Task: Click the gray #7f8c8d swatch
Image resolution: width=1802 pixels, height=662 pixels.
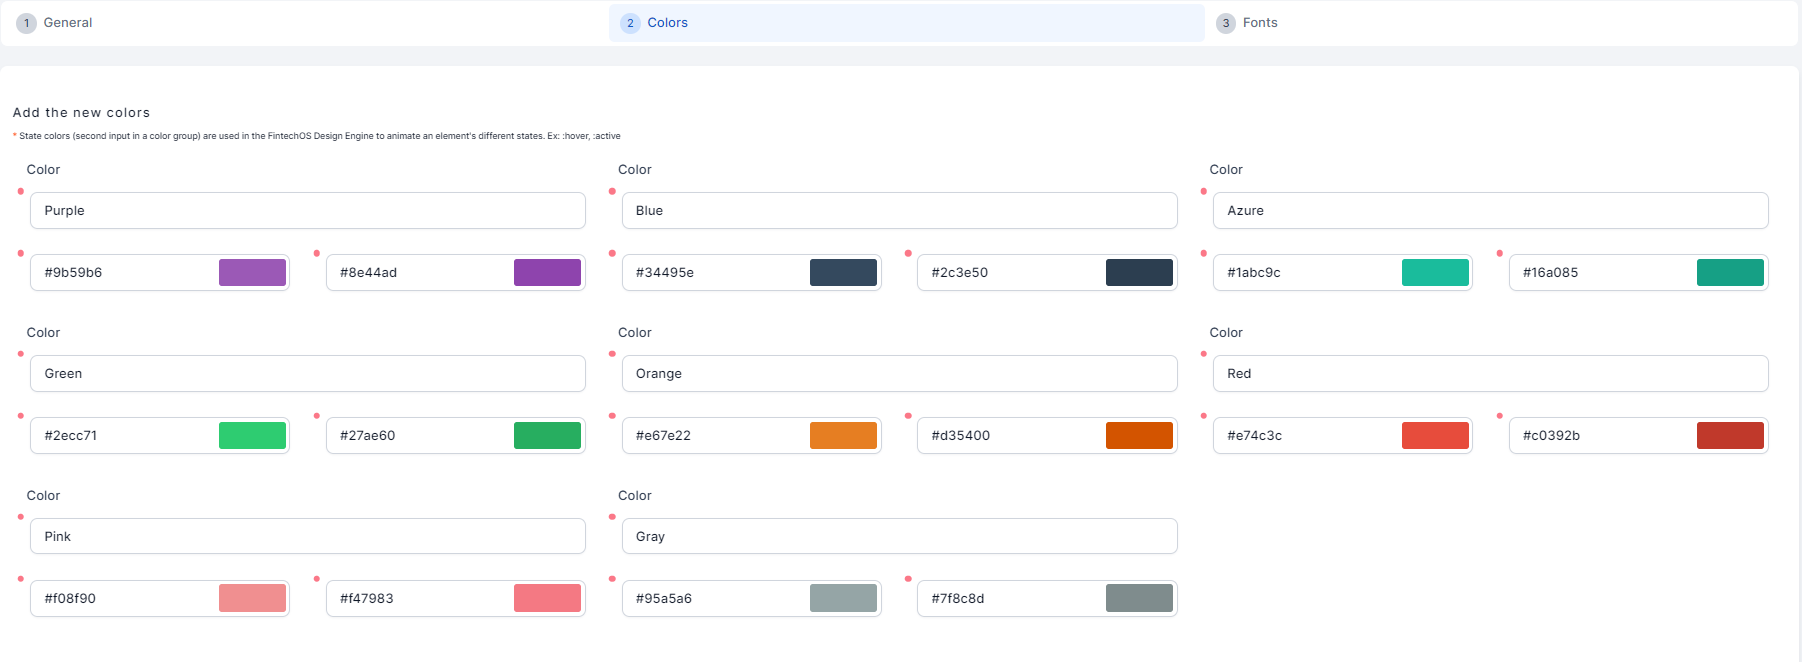Action: (1139, 599)
